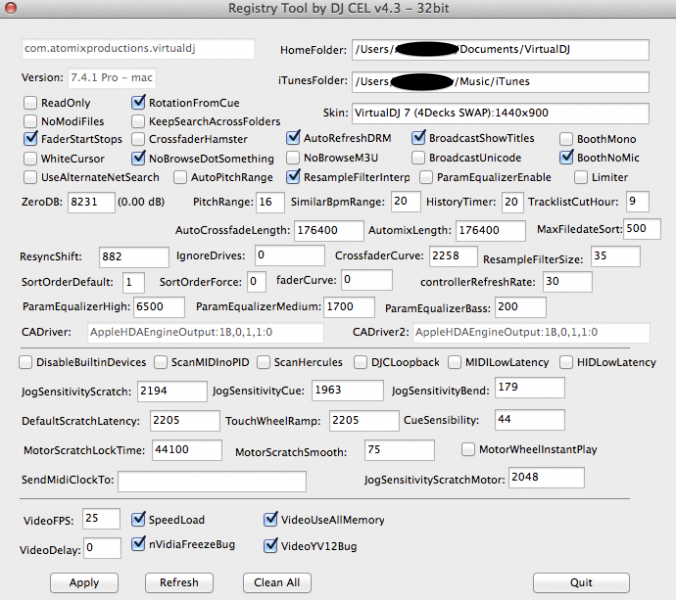676x600 pixels.
Task: Focus the VideoDelay field
Action: point(102,548)
